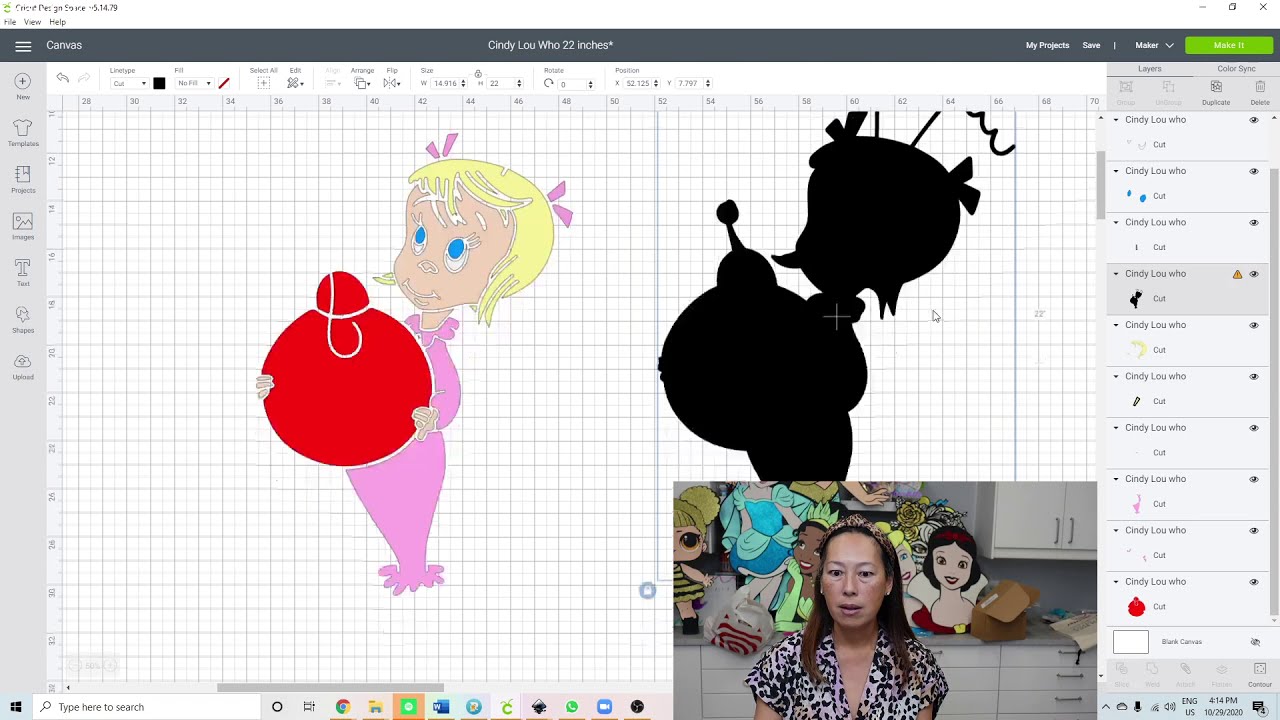This screenshot has width=1280, height=720.
Task: Hide the yellow hair Cindy Lou who layer
Action: 1254,325
